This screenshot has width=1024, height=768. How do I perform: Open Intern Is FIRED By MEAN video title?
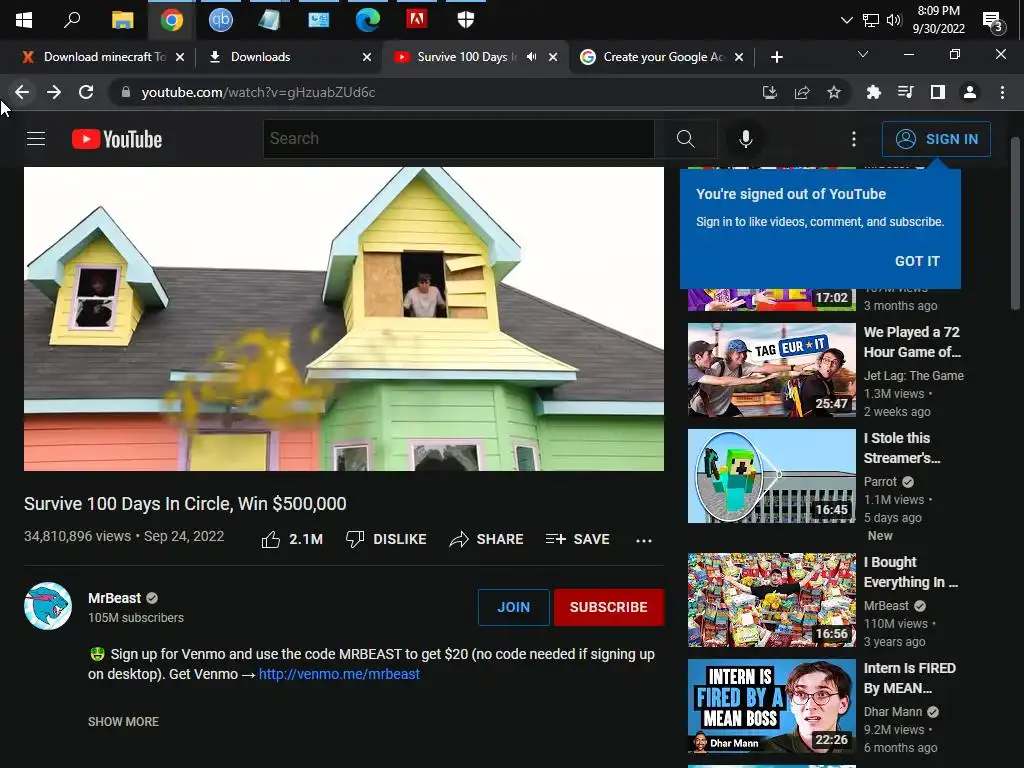(910, 678)
